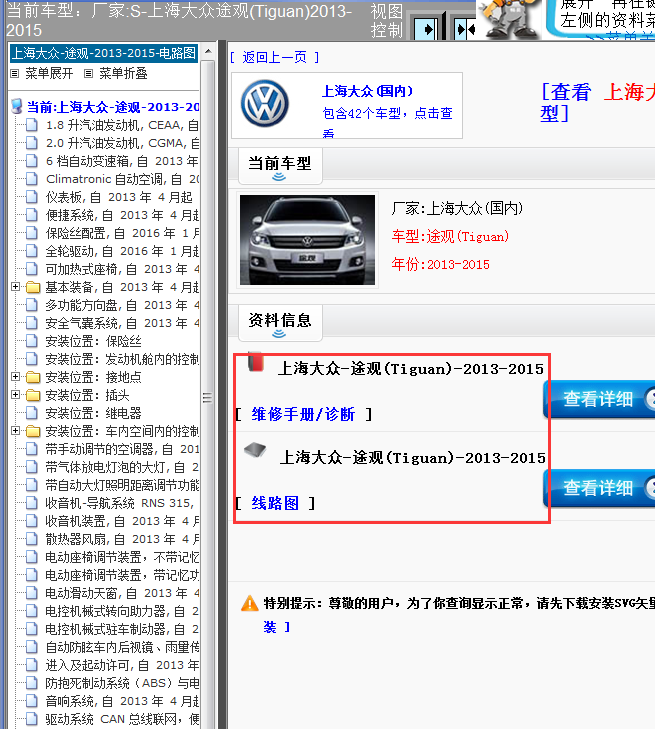
Task: Click tree panel scrollbar up arrow
Action: point(208,51)
